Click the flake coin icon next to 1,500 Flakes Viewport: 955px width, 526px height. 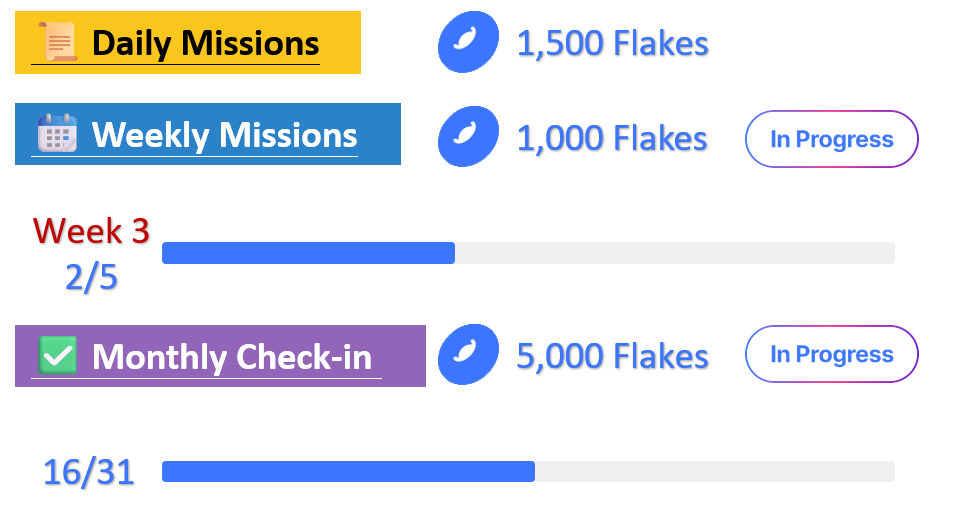(468, 42)
